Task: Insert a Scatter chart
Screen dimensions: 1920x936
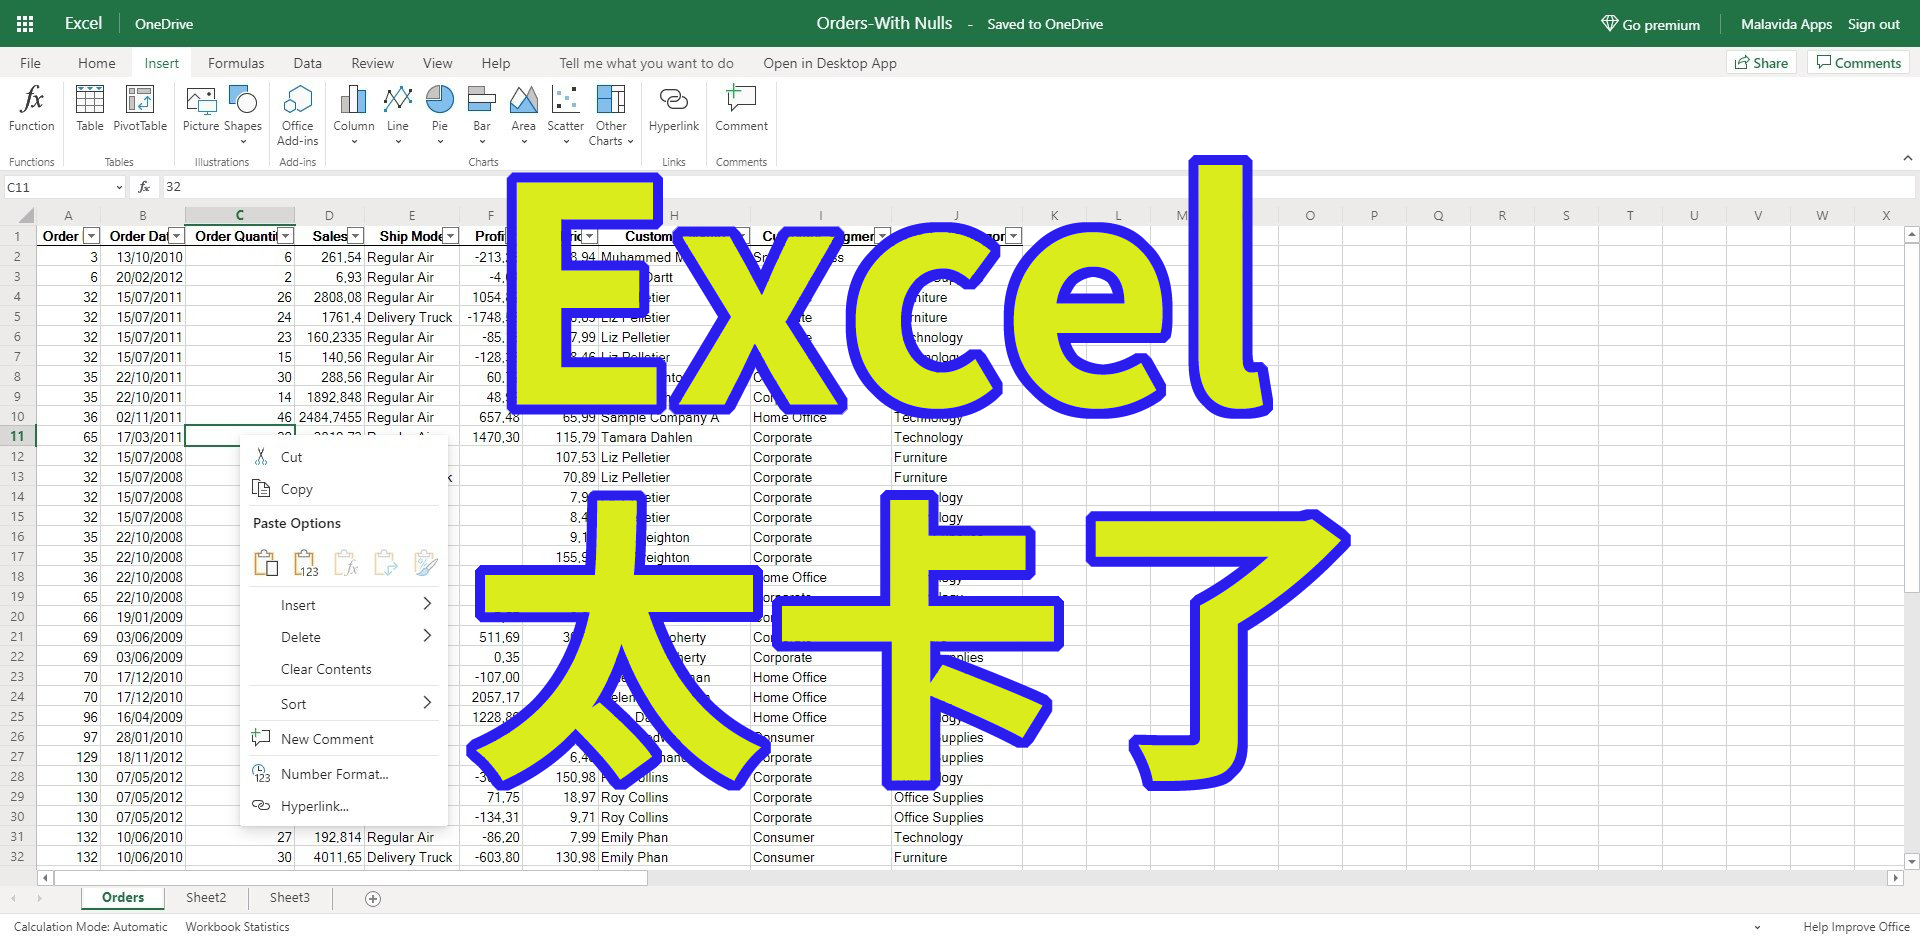Action: tap(566, 114)
